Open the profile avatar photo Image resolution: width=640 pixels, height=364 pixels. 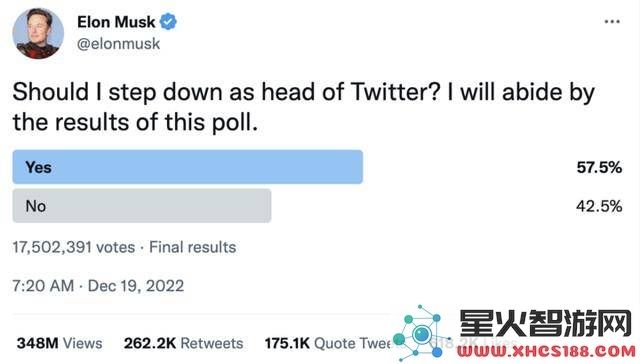[38, 33]
